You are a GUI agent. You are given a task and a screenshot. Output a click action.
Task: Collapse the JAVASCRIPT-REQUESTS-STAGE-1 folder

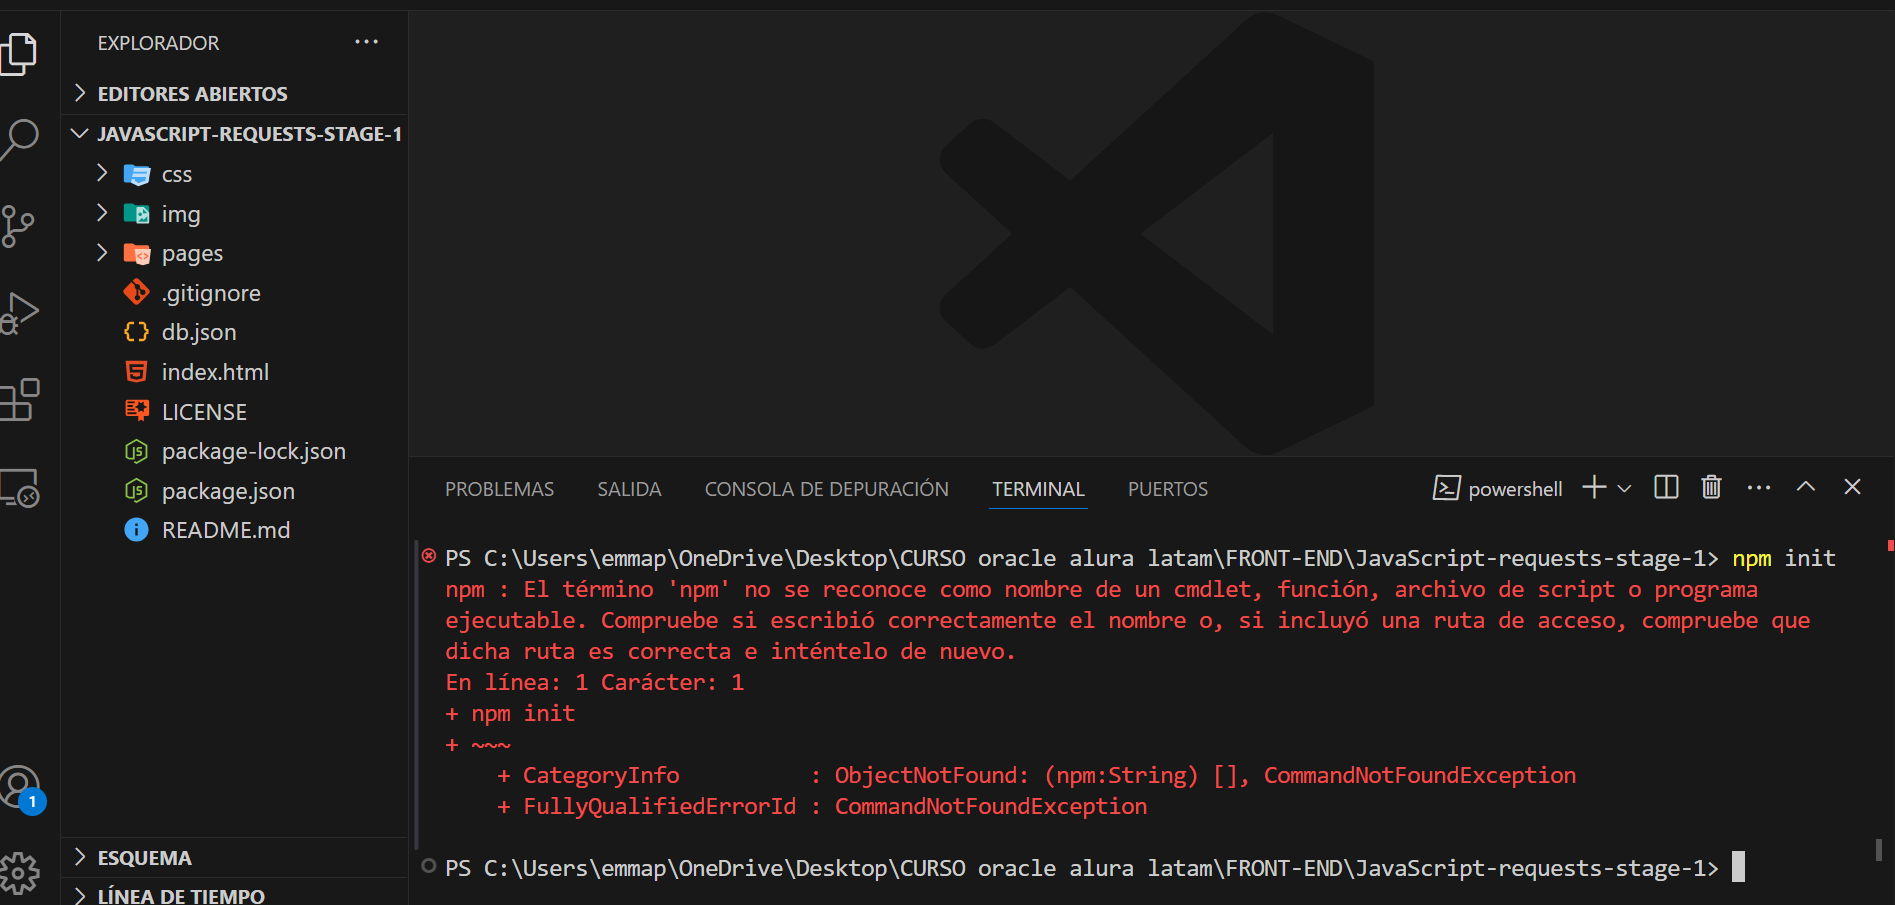tap(234, 134)
